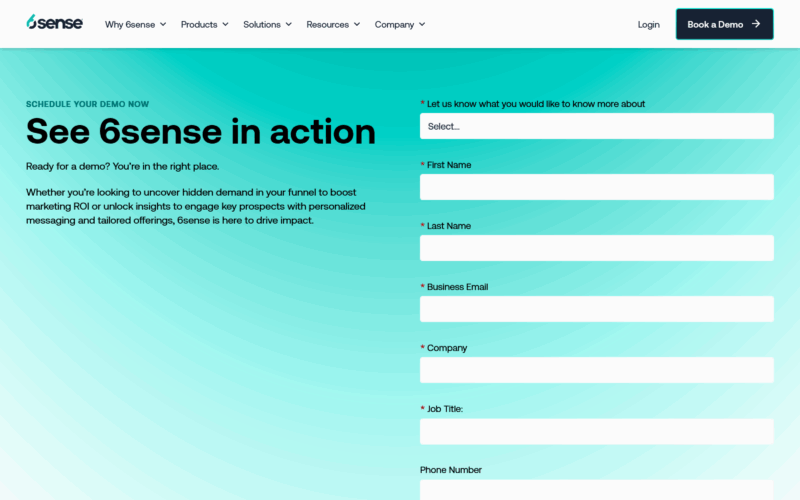Click the 'SCHEDULE YOUR DEMO NOW' text
The width and height of the screenshot is (800, 500).
pos(87,104)
